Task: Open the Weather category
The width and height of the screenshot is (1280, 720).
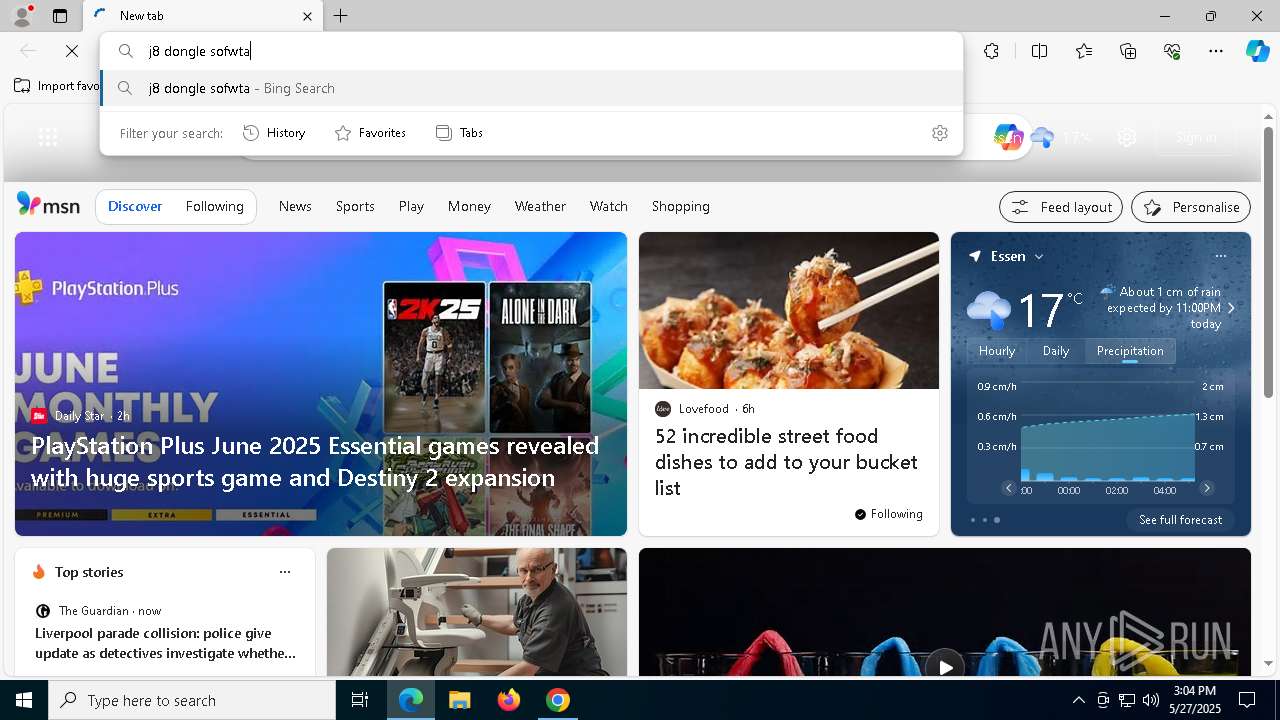Action: (540, 206)
